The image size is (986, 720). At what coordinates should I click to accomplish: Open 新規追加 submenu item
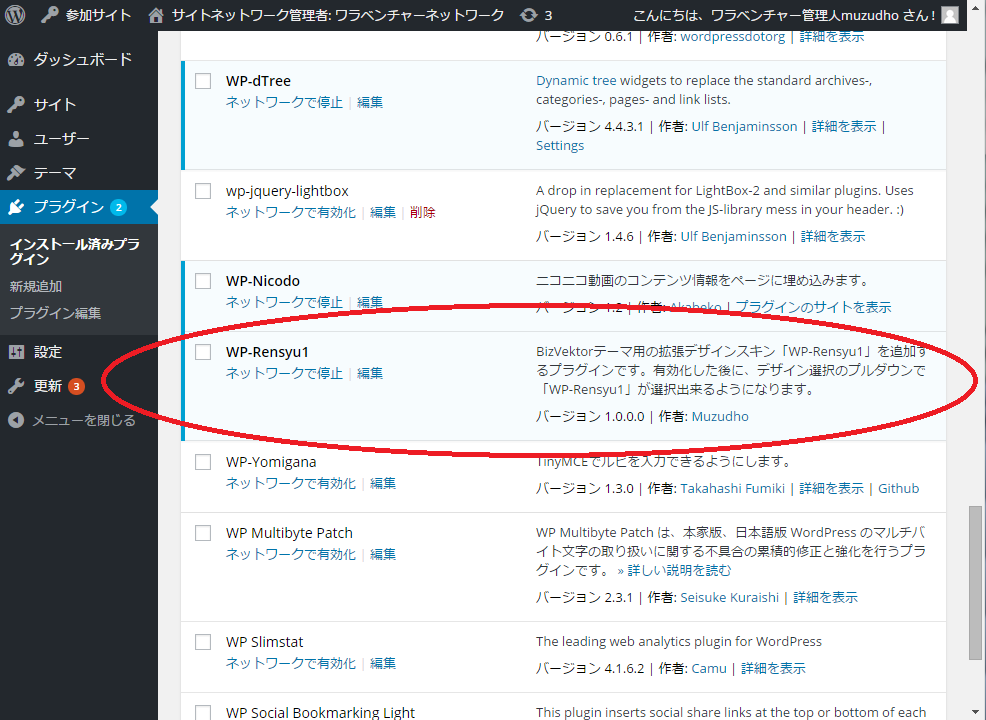pos(36,287)
